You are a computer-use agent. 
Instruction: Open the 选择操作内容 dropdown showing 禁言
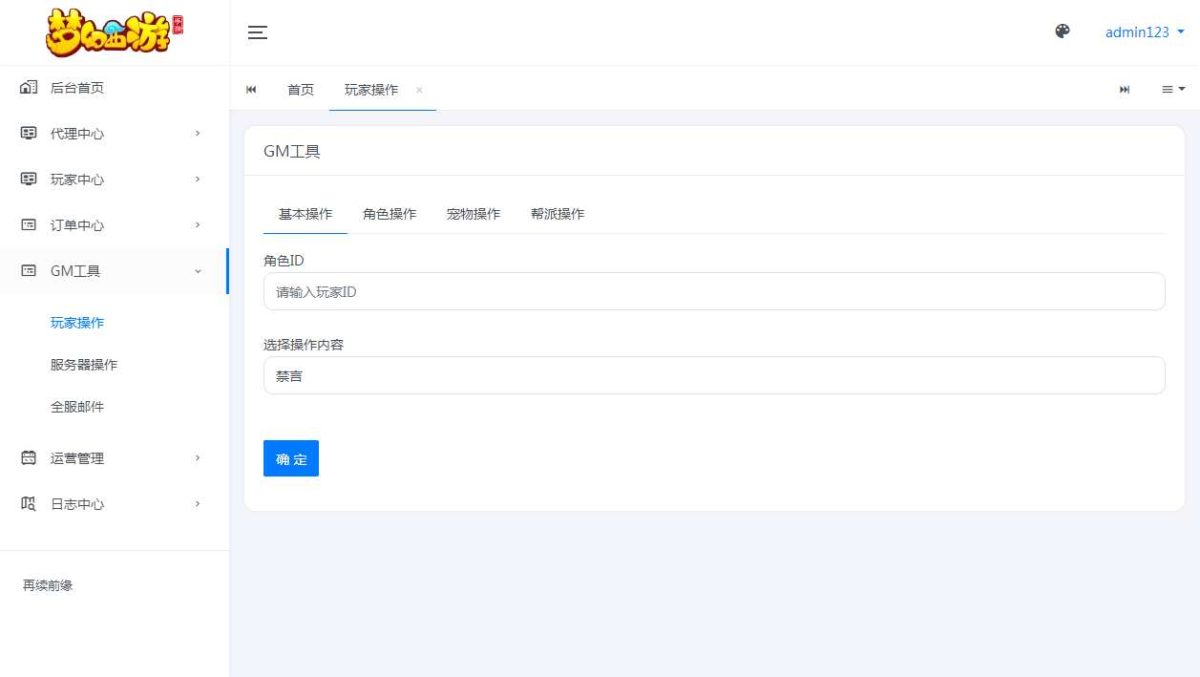[x=714, y=375]
